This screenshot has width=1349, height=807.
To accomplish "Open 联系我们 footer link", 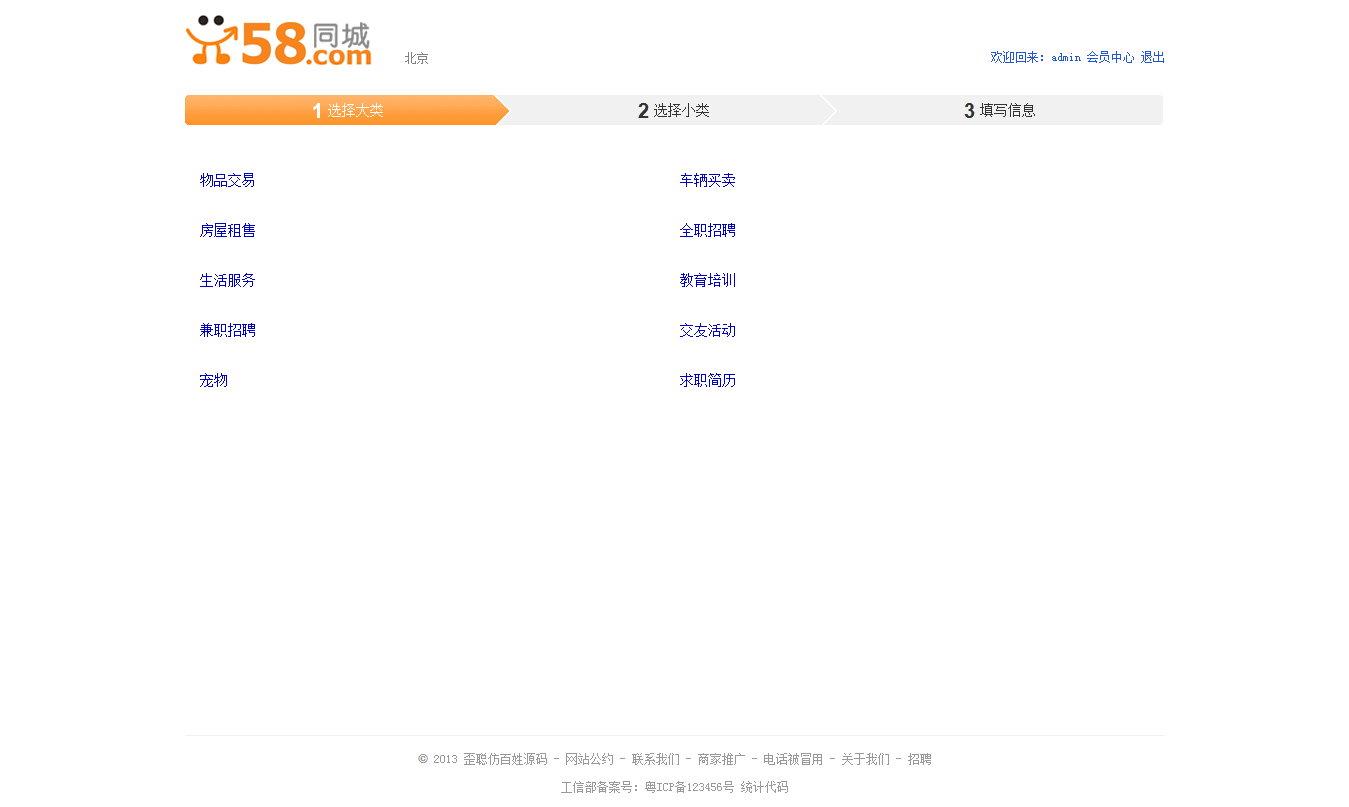I will click(656, 760).
